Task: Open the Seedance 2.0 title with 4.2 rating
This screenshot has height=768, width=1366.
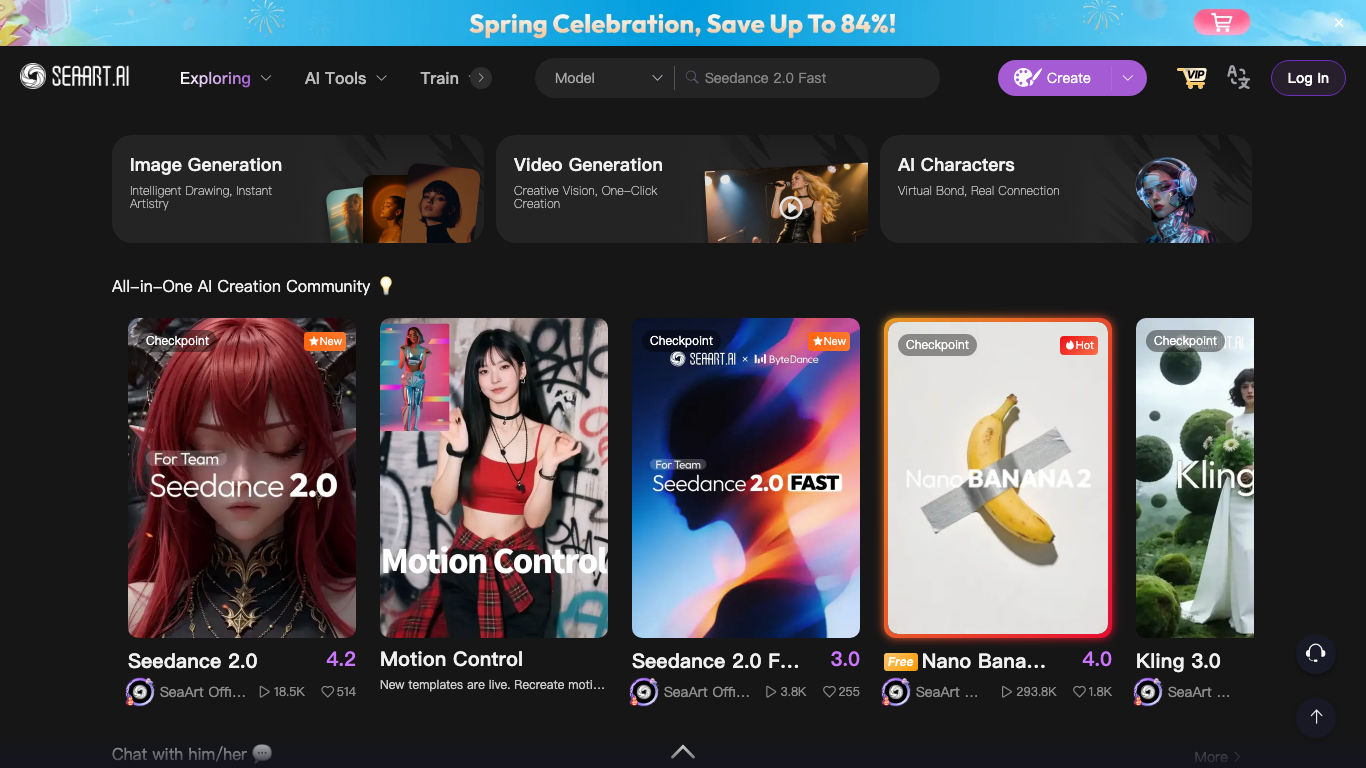Action: 193,661
